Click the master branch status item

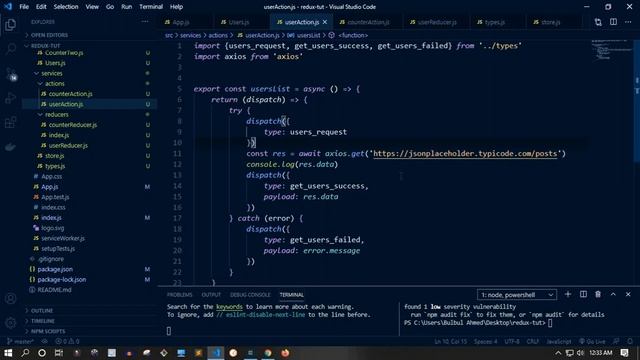[20, 341]
